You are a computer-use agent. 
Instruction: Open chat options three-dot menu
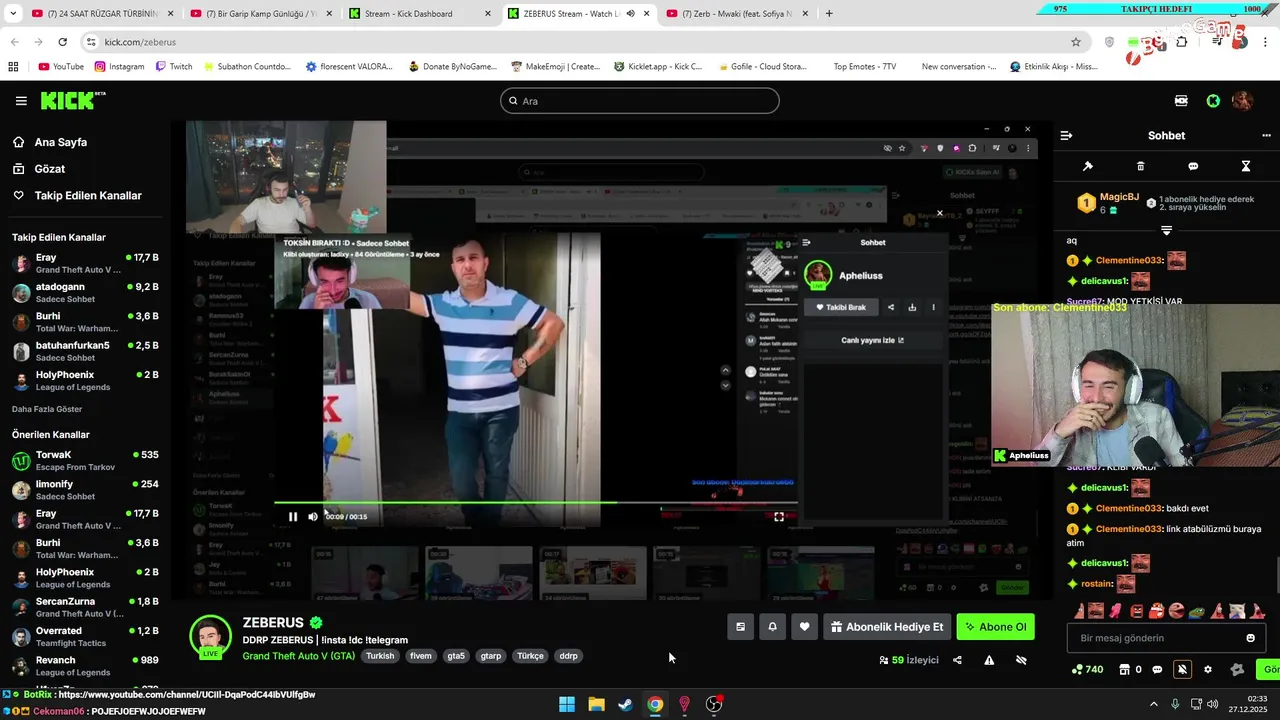(x=1266, y=135)
